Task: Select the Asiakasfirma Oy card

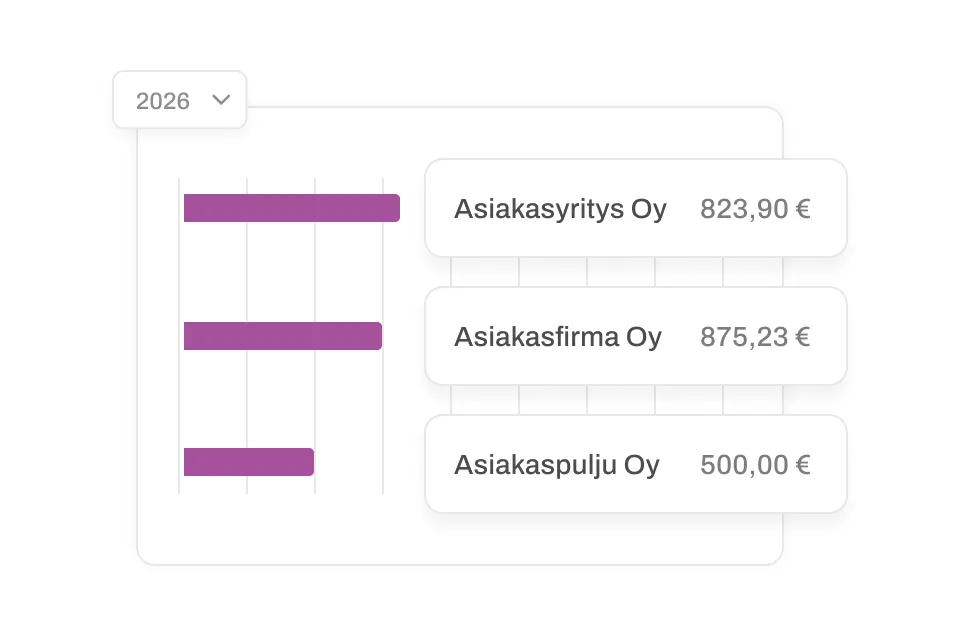Action: 636,336
